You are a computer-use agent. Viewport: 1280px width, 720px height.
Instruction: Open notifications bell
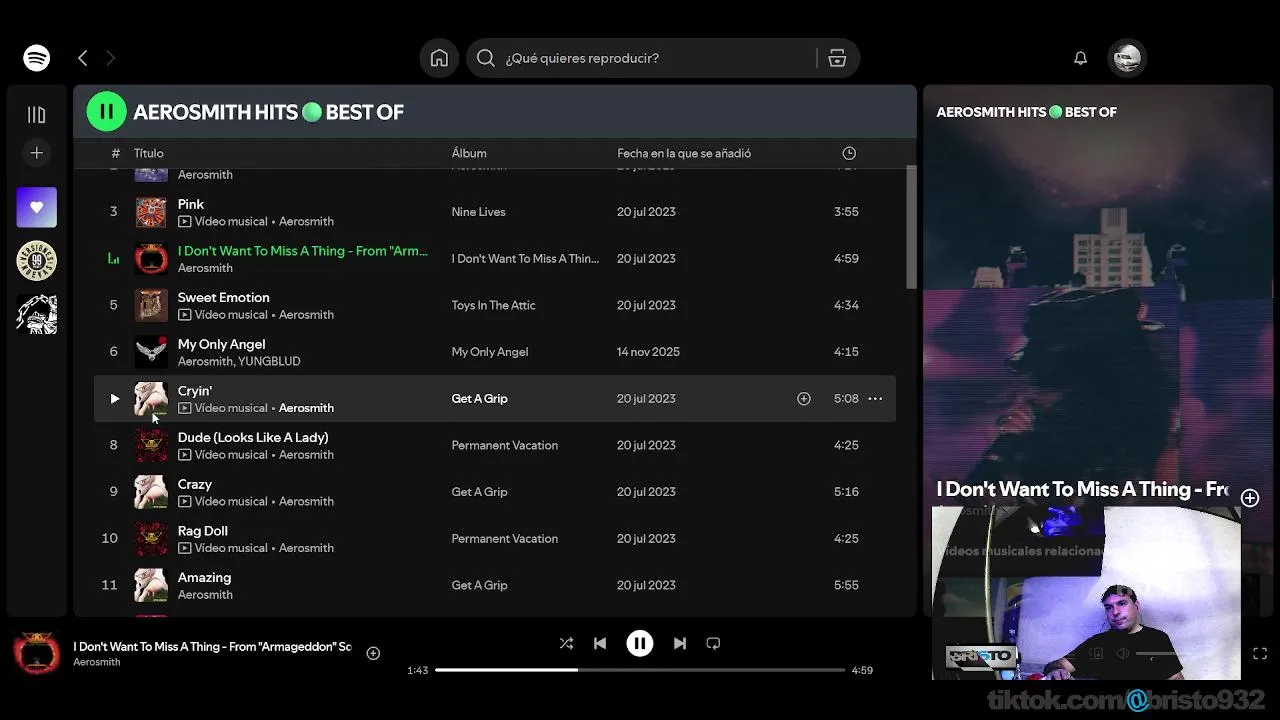tap(1080, 58)
